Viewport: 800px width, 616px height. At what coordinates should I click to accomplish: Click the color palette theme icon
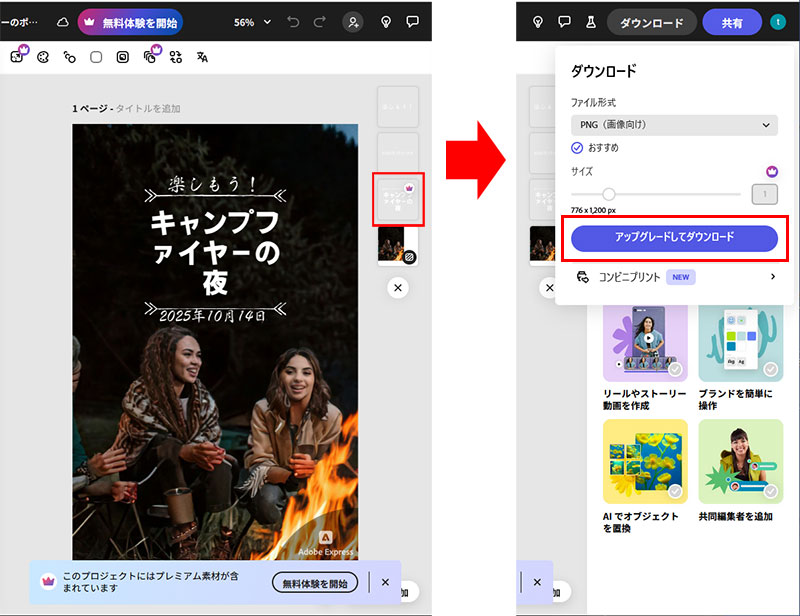tap(43, 57)
